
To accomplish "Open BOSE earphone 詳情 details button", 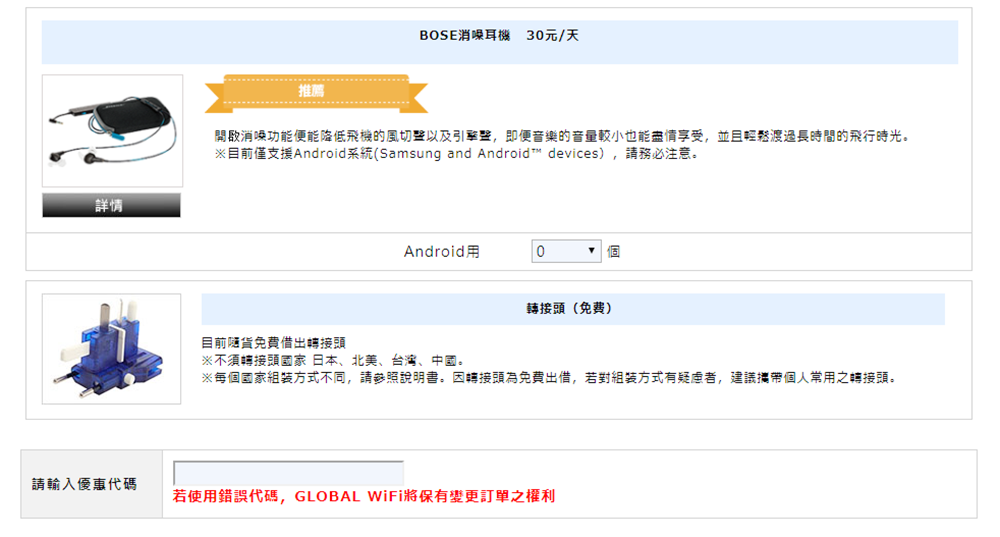I will tap(112, 205).
